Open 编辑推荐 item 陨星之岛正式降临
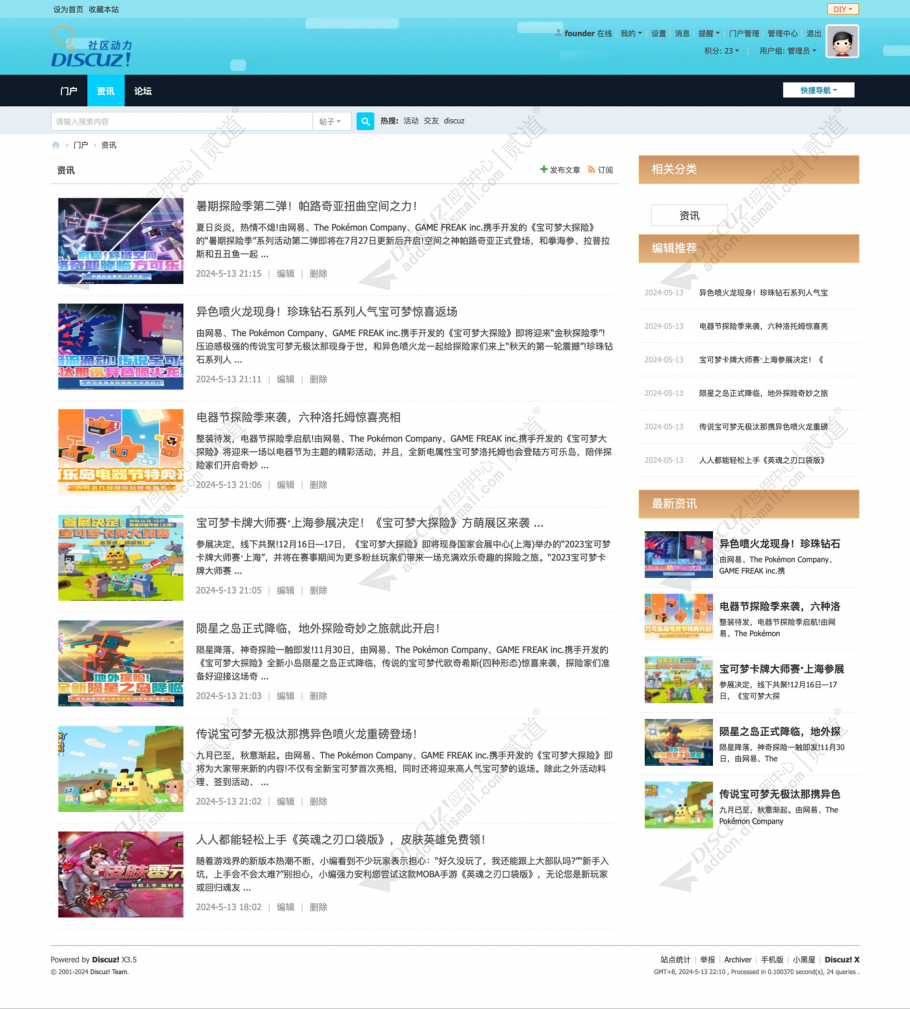910x1009 pixels. (763, 393)
